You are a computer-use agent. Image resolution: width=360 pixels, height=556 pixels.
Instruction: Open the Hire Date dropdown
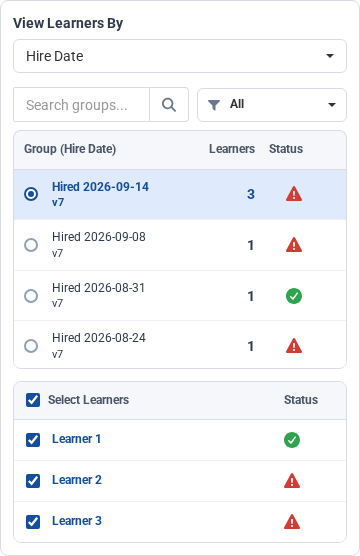coord(180,56)
